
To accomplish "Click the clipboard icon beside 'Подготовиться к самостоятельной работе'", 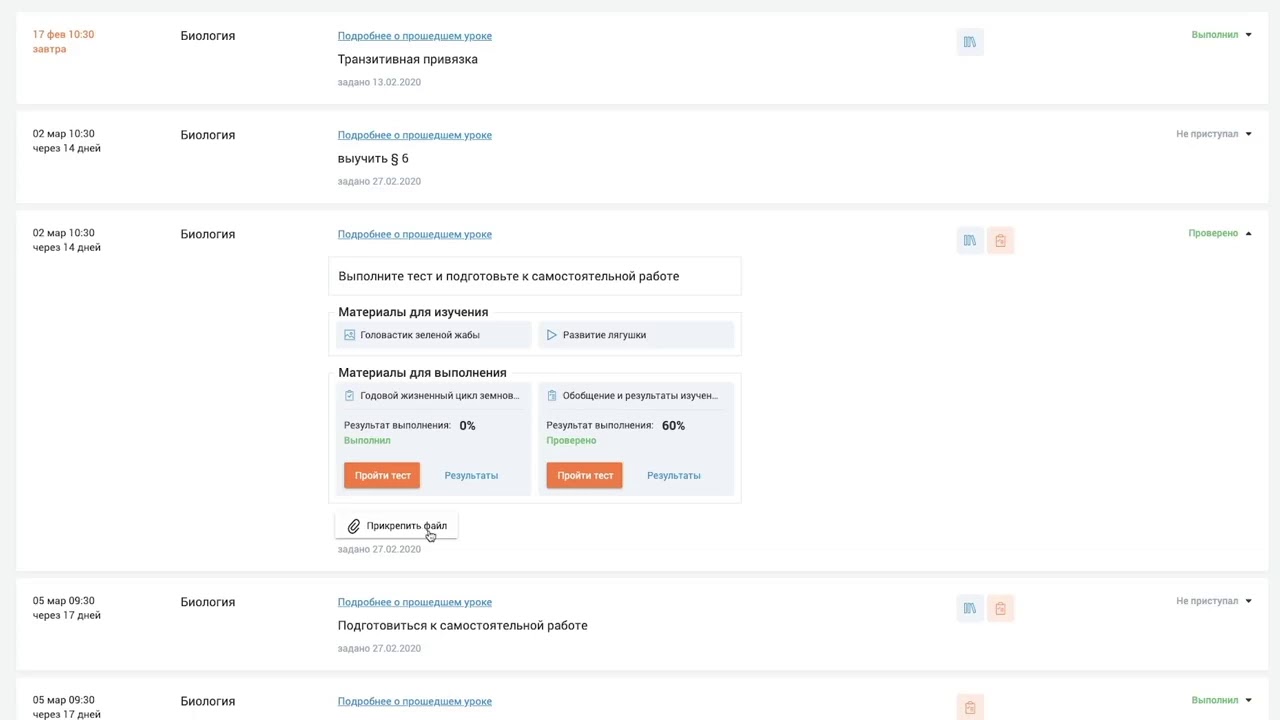I will tap(1000, 608).
